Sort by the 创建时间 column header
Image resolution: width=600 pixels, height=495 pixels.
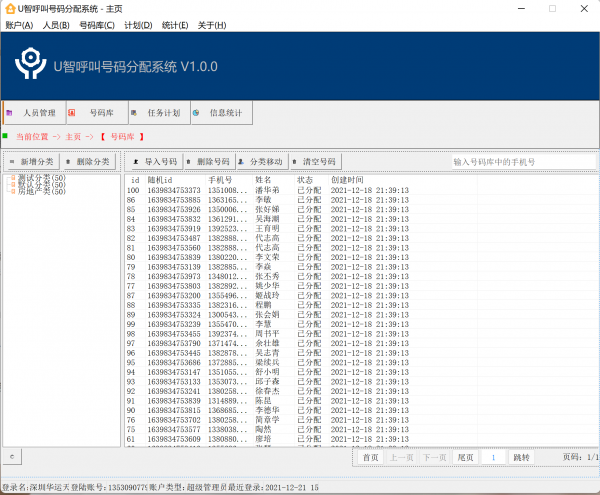coord(348,179)
